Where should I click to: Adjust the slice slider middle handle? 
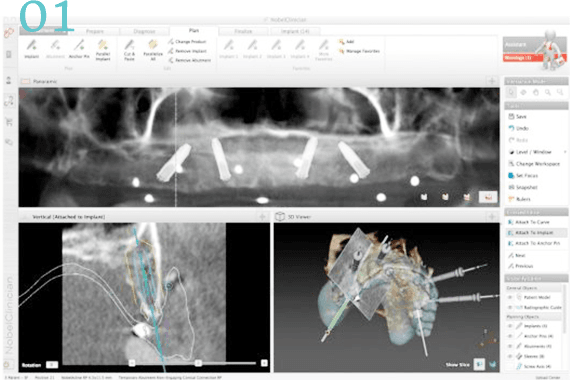click(198, 363)
